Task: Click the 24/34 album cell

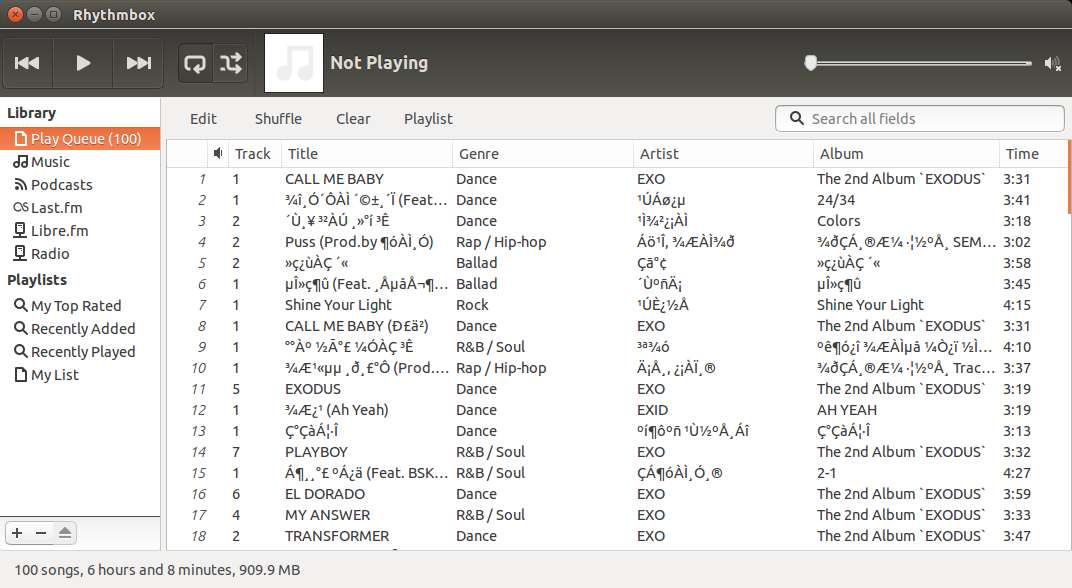Action: (835, 200)
